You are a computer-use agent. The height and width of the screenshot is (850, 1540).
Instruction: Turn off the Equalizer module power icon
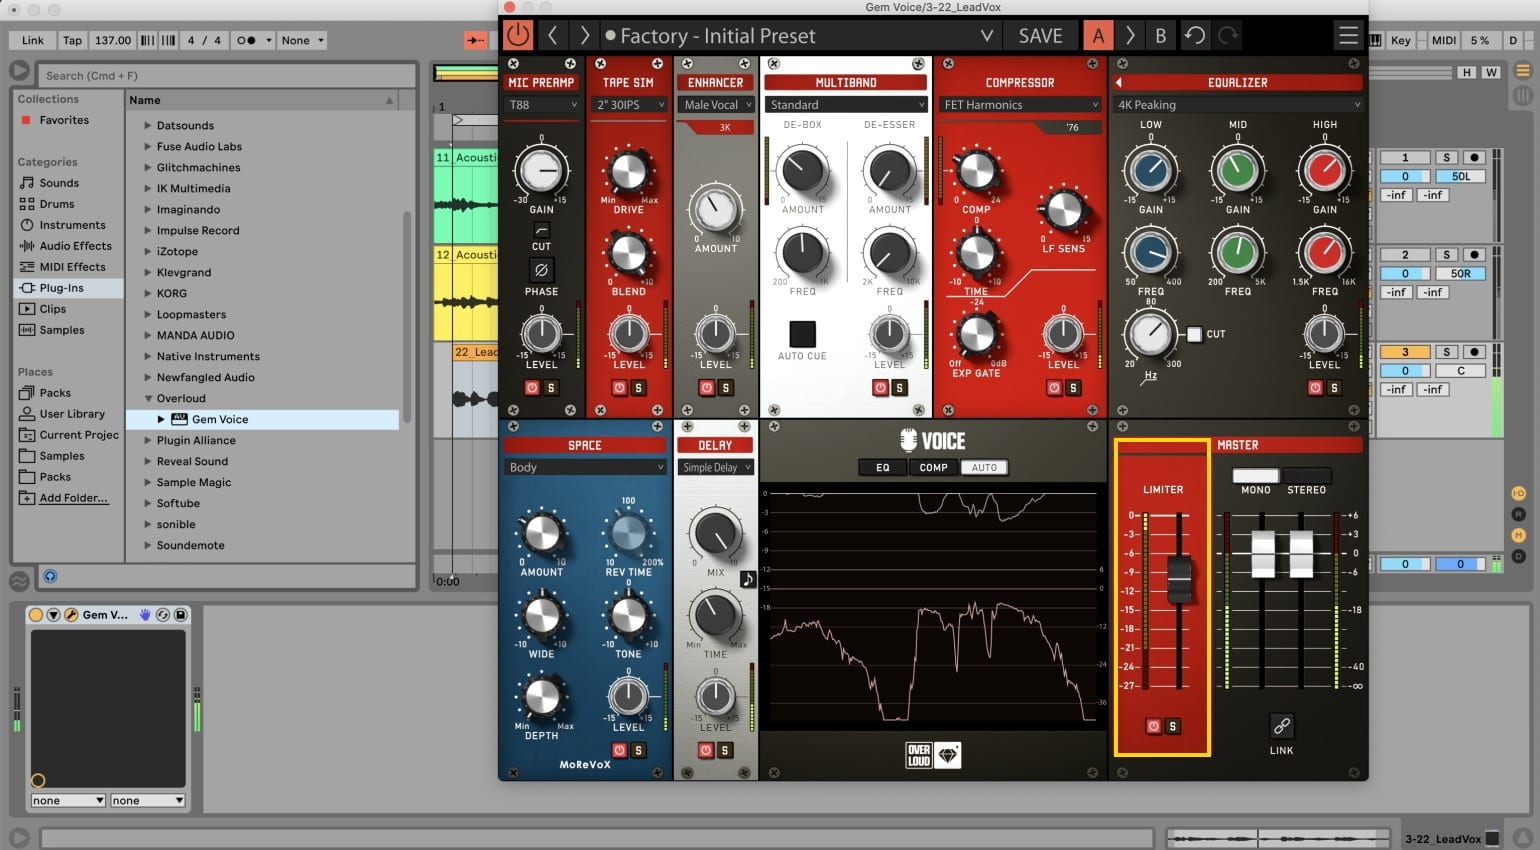tap(1315, 388)
